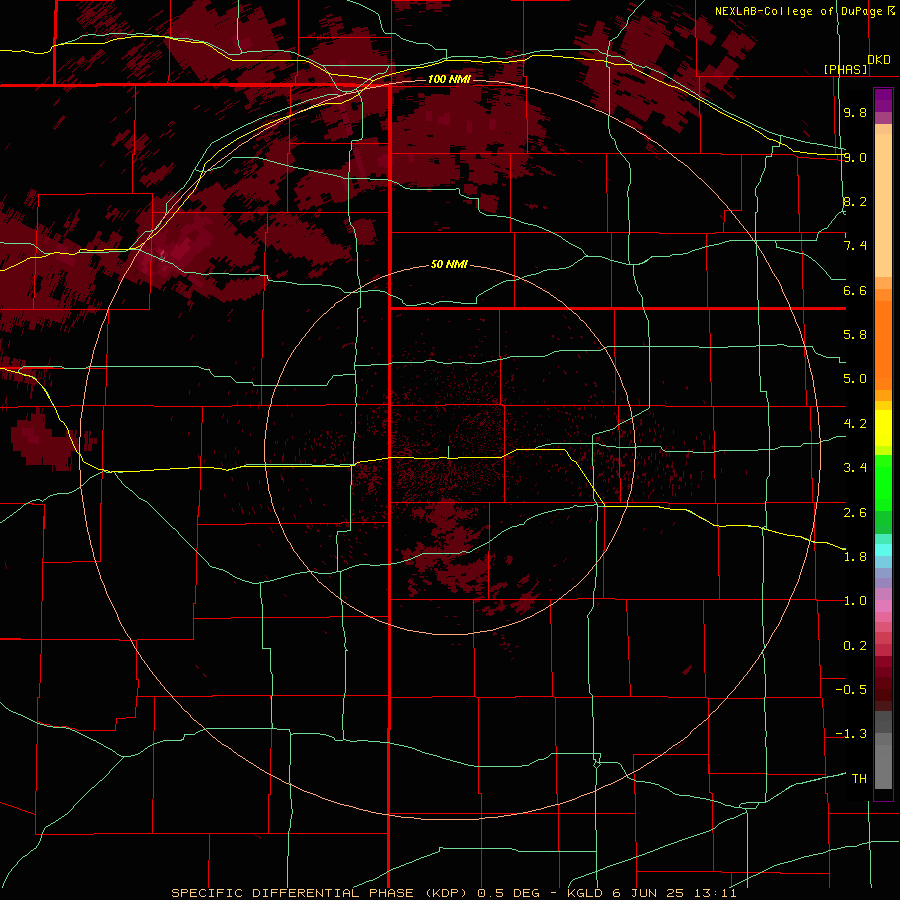900x900 pixels.
Task: Click the 6 JUN 25 date text
Action: point(649,893)
